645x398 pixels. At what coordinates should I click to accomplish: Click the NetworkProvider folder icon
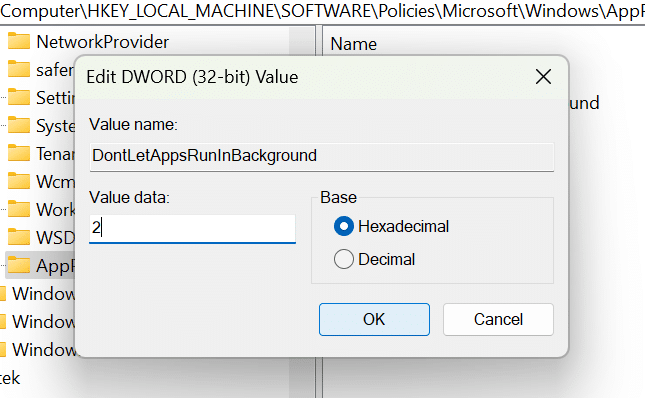19,41
